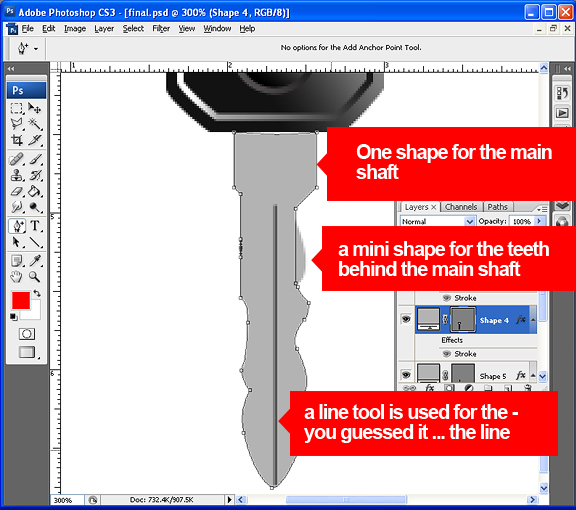Select the Move tool

coord(35,108)
